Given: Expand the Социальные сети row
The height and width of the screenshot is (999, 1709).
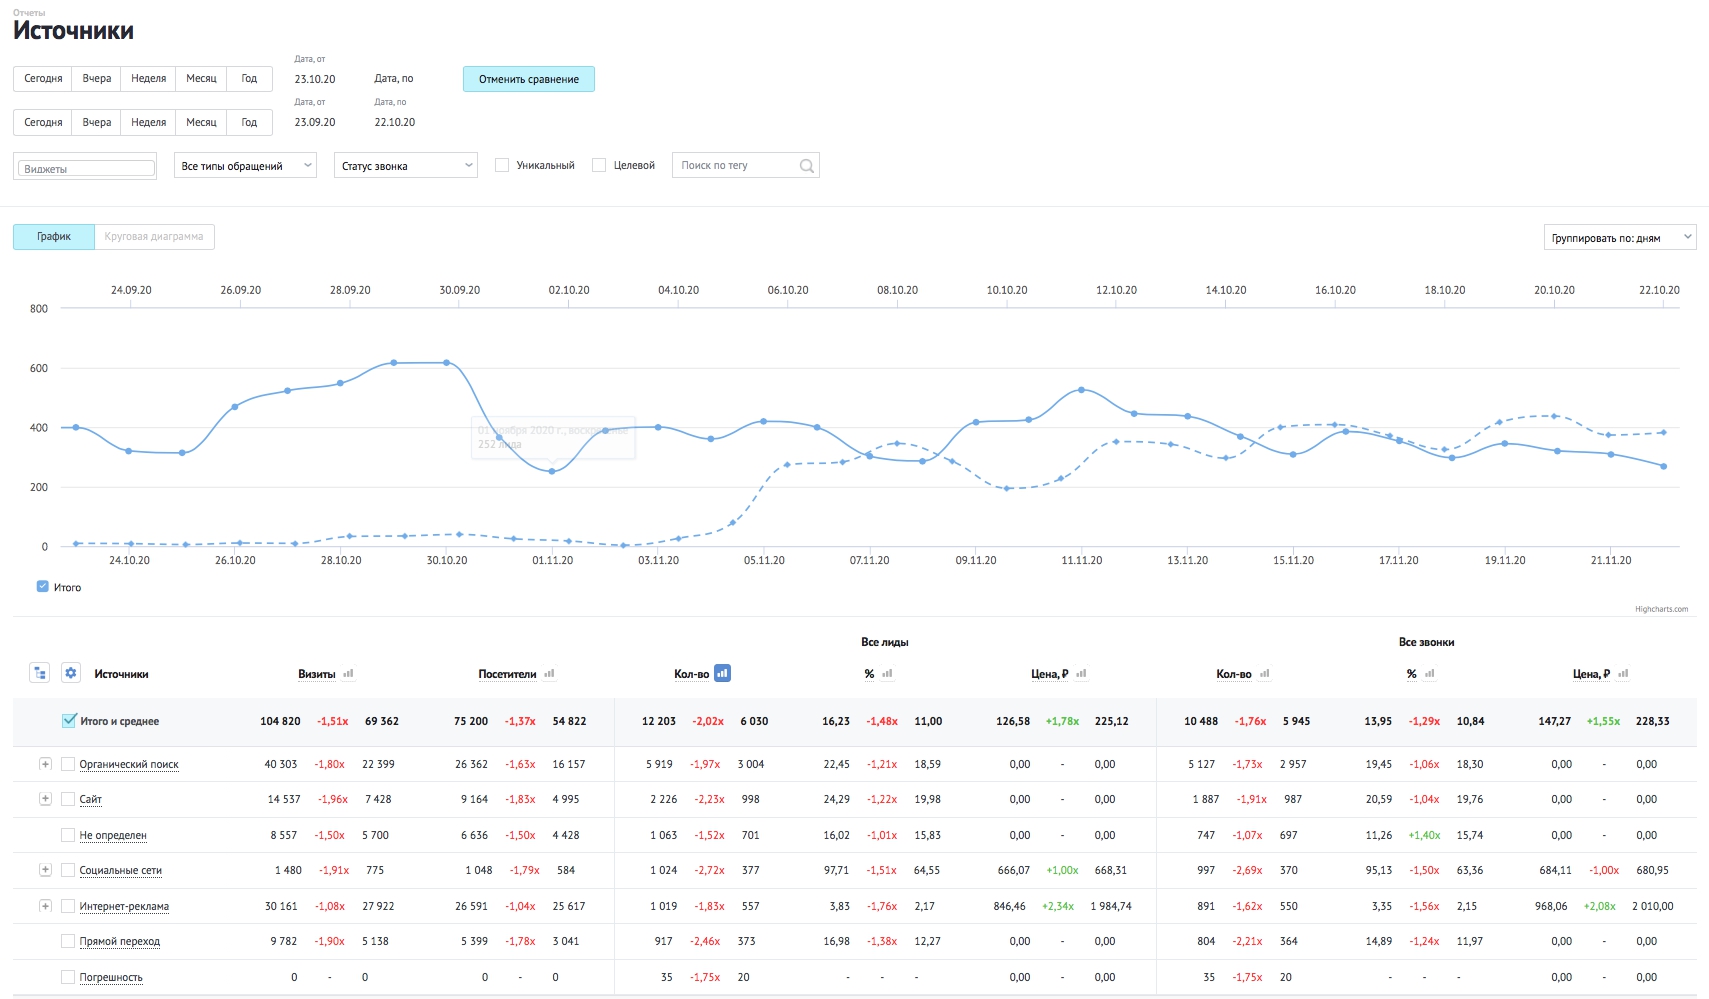Looking at the screenshot, I should click(x=45, y=870).
